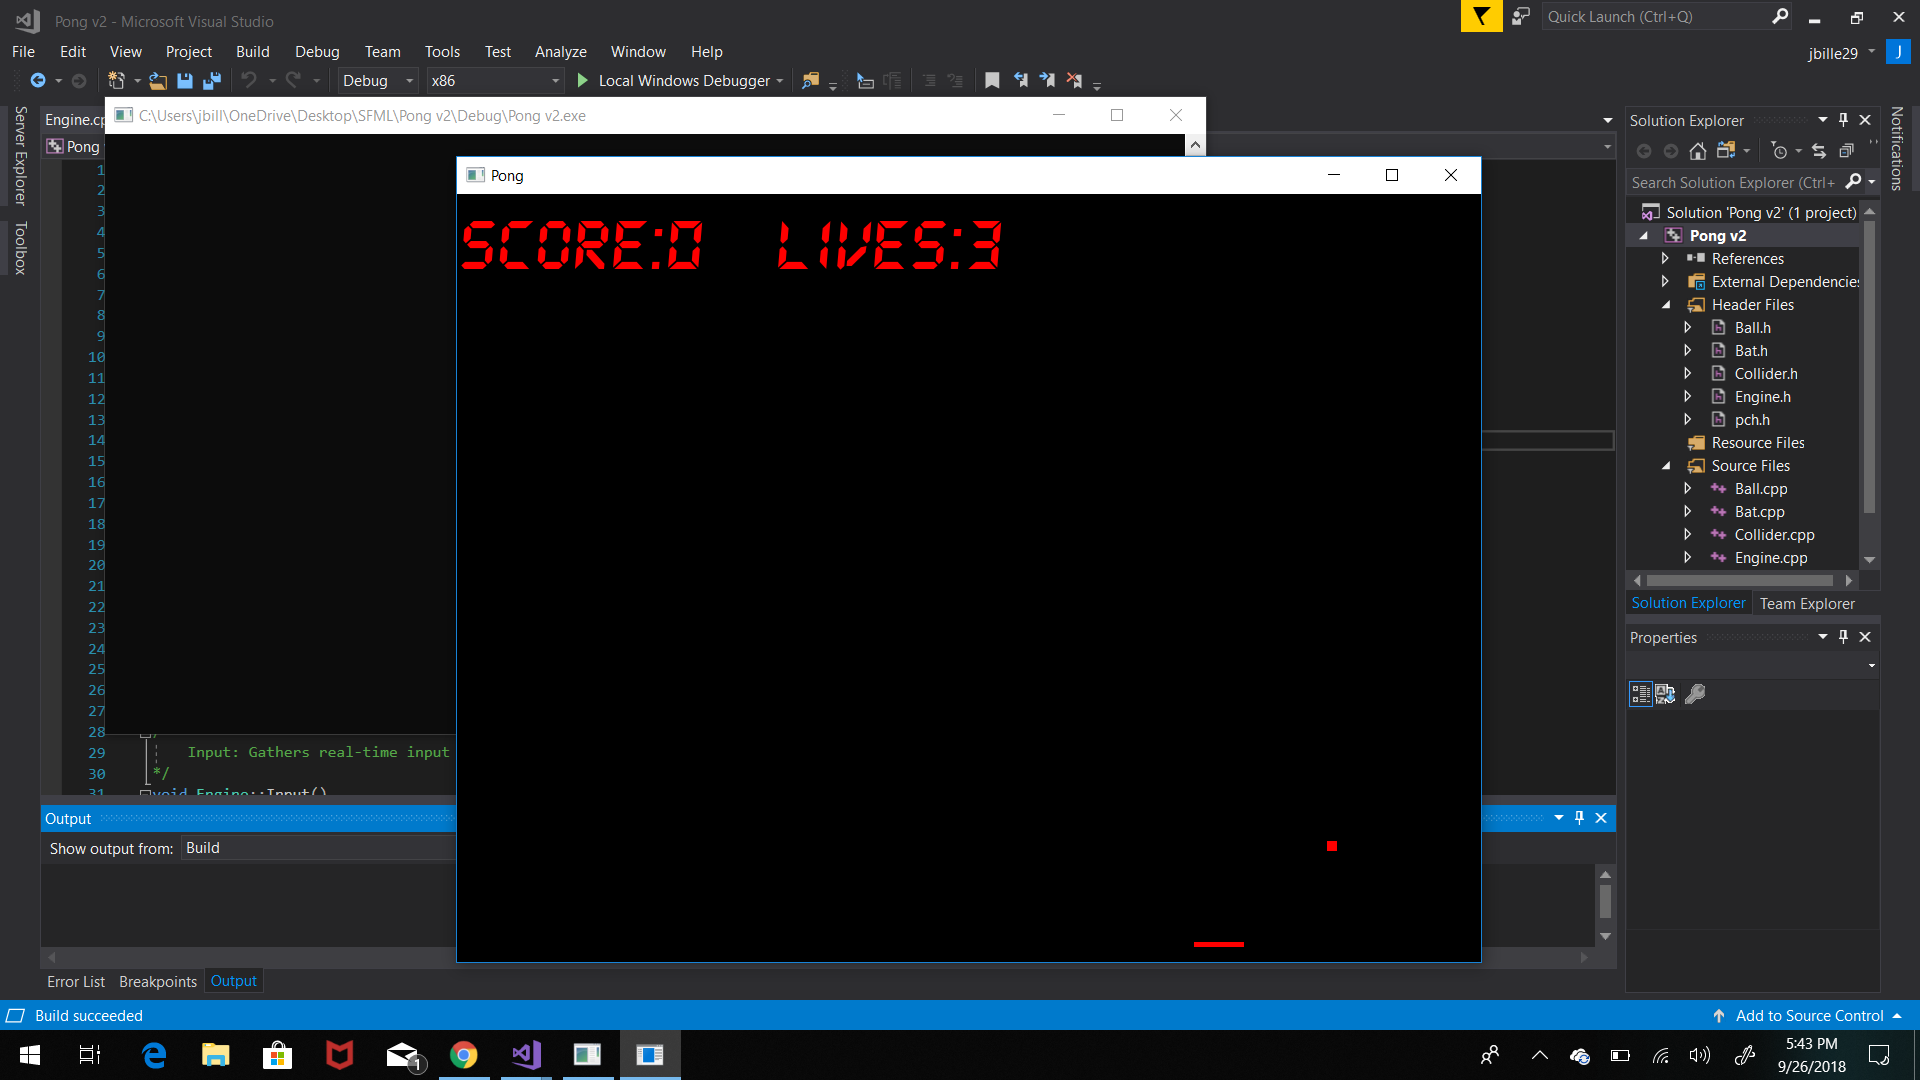The height and width of the screenshot is (1080, 1920).
Task: Click the Property Pages wrench icon
Action: point(1695,694)
